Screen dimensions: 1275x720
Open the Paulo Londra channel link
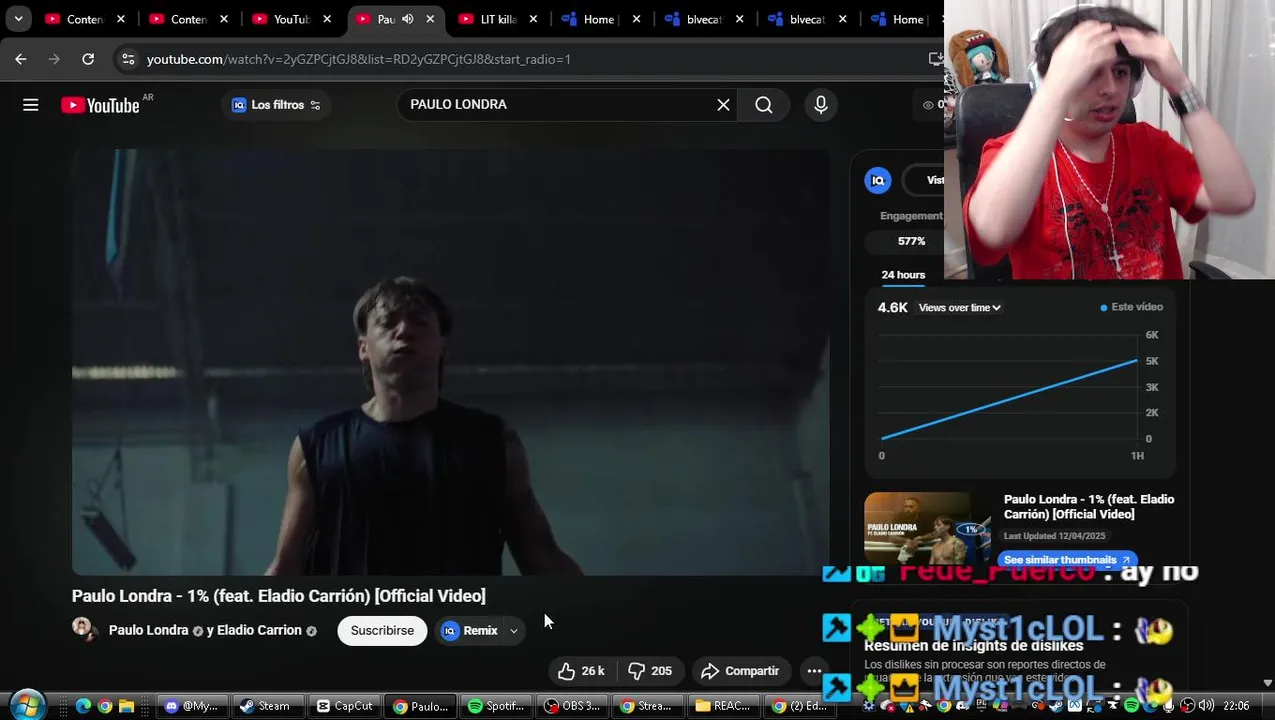point(148,630)
